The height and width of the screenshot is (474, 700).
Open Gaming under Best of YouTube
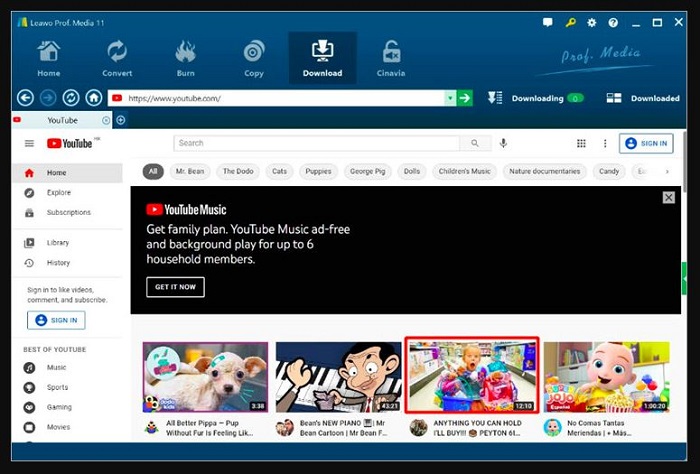(x=67, y=407)
